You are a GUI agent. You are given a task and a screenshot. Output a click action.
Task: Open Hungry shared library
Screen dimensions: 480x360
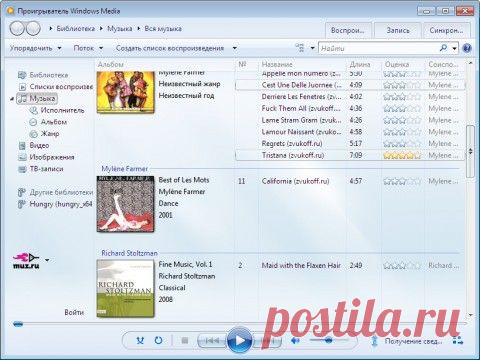(x=61, y=204)
